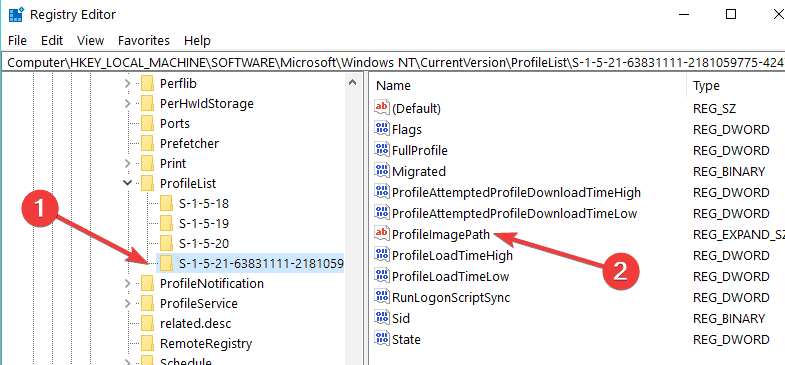Expand the Perflib key

coord(128,84)
